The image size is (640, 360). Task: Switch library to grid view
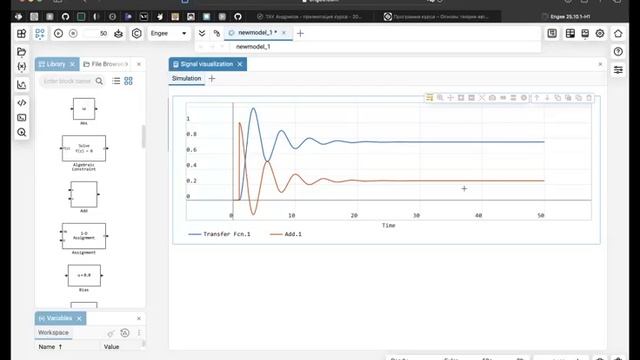pos(129,81)
